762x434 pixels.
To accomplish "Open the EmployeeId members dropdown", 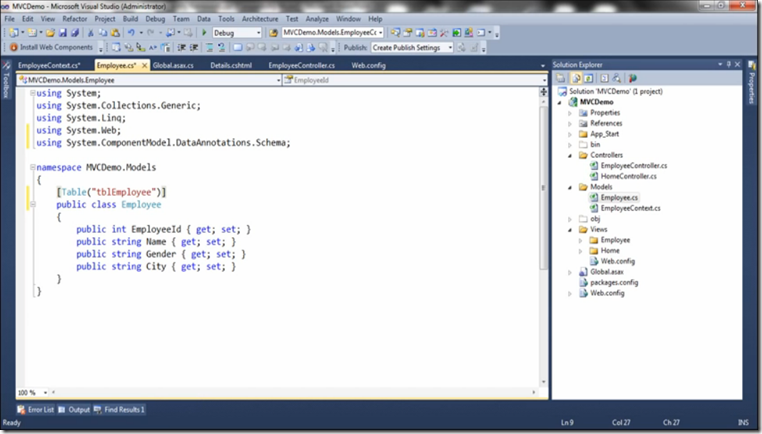I will (x=415, y=80).
